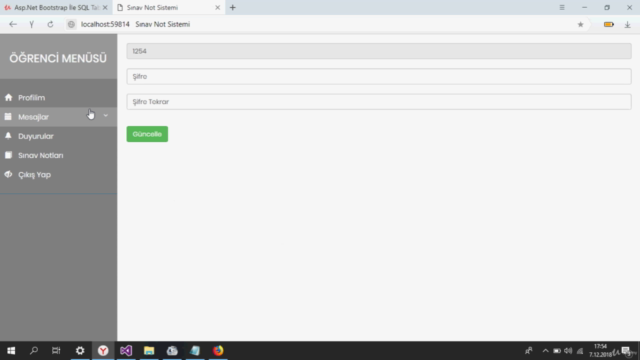Click Yandex Browser taskbar icon
Screen dimensions: 640x360
coord(103,351)
